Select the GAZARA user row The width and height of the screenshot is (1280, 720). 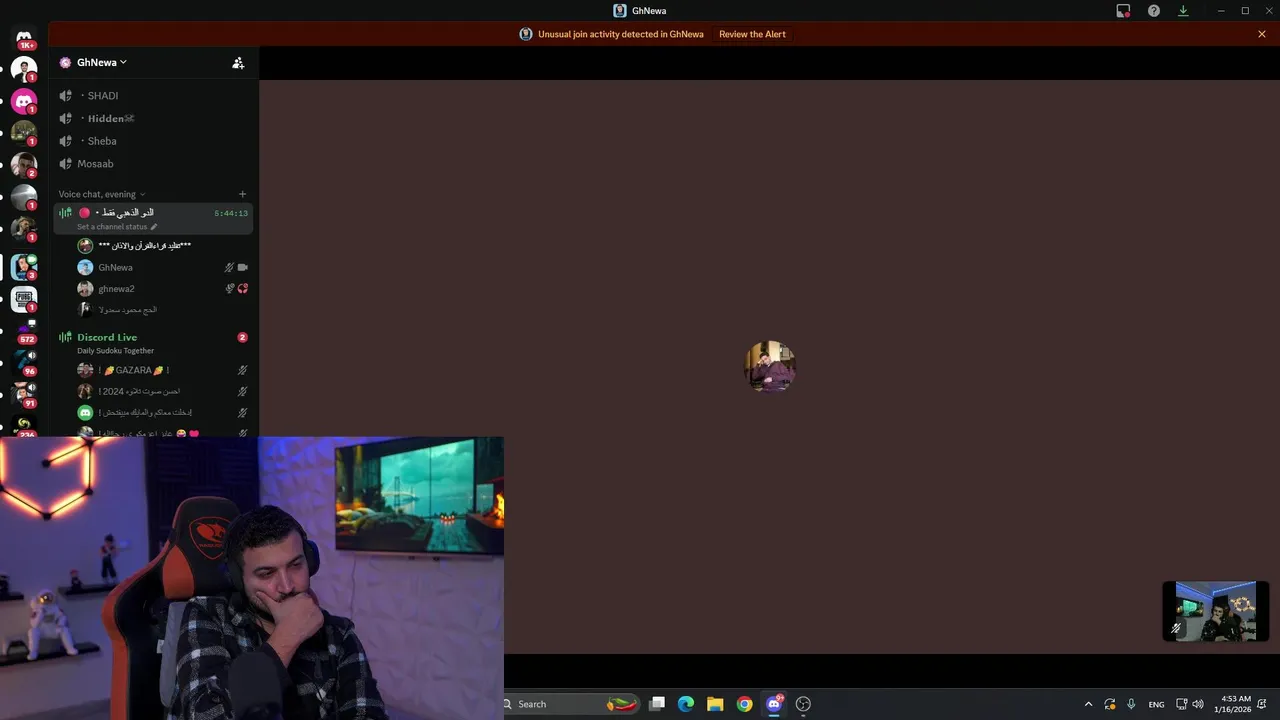(x=155, y=370)
